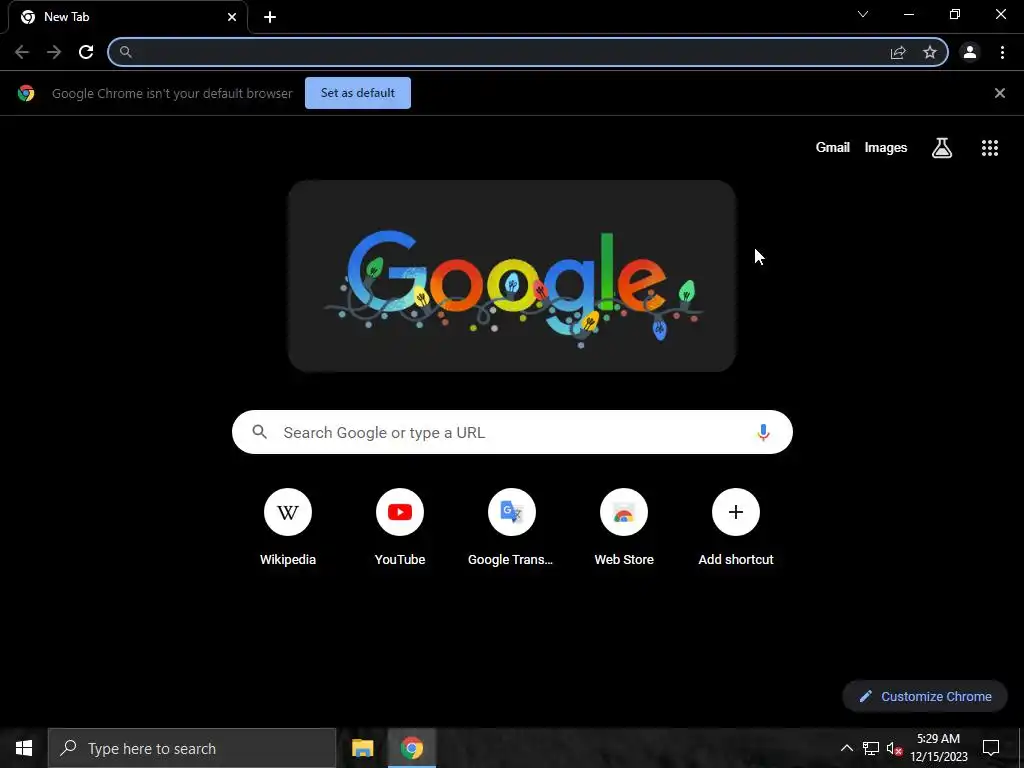
Task: Click the Search Google or type a URL box
Action: point(512,432)
